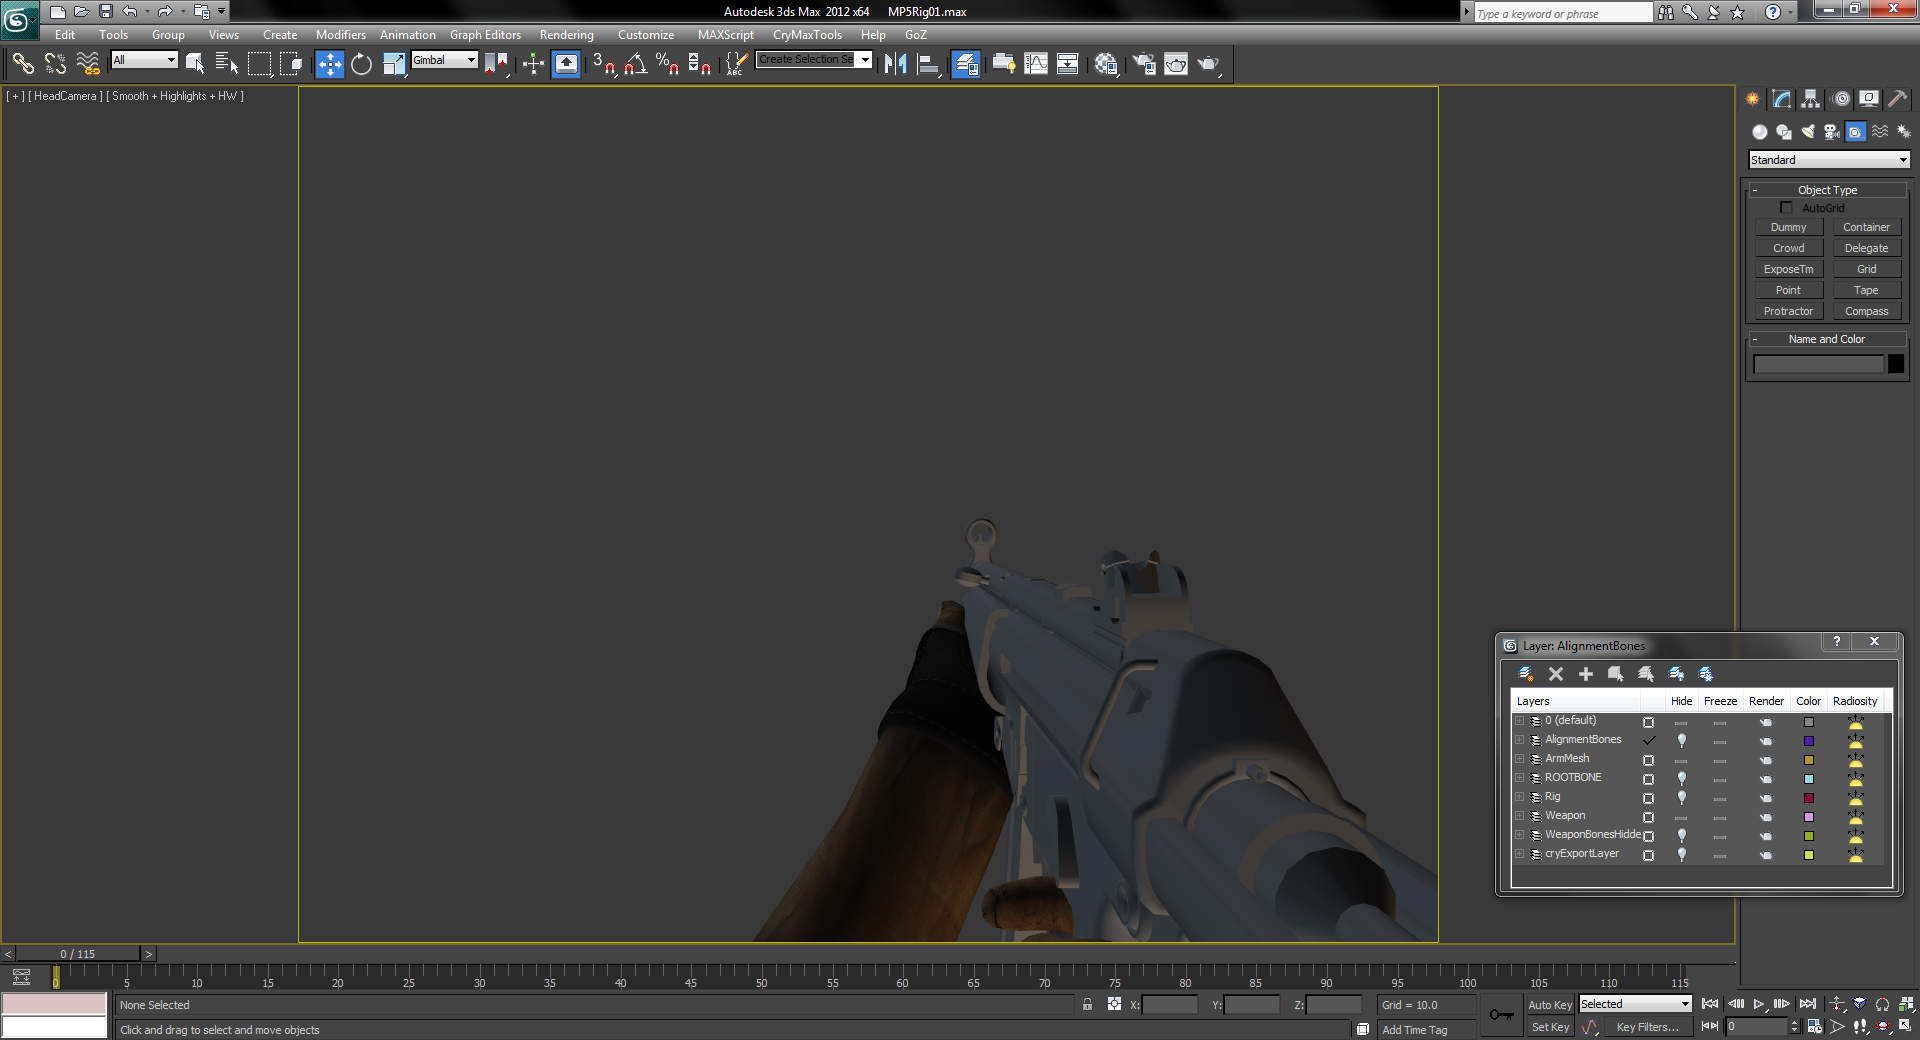Open the Curve Editor icon
1920x1040 pixels.
[x=1036, y=64]
